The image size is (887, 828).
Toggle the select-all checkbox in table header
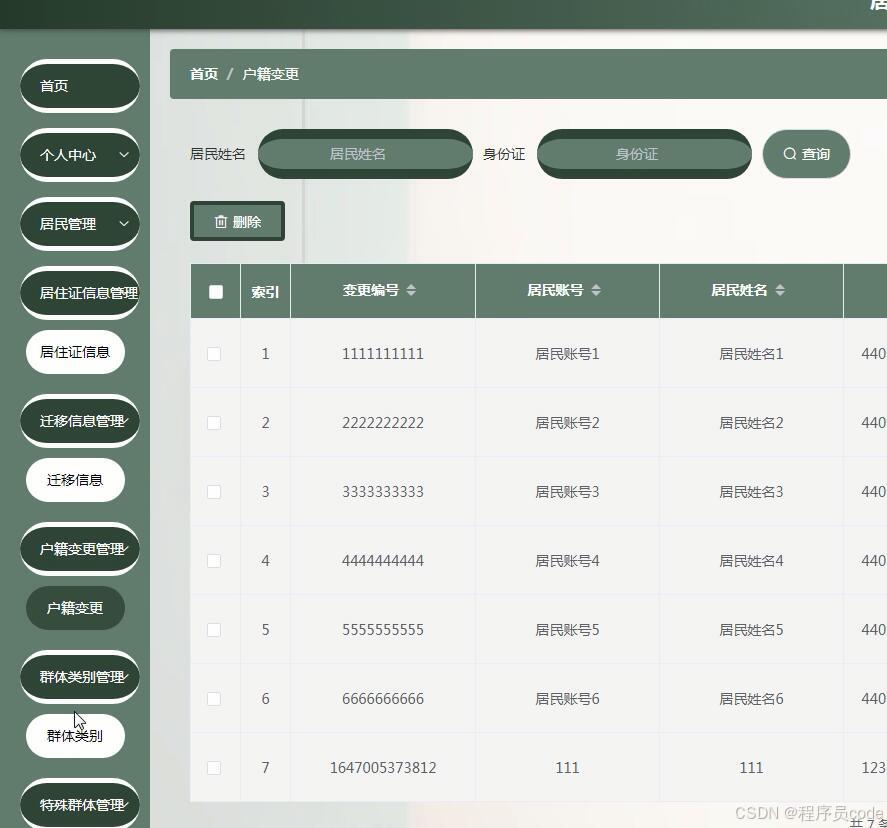pyautogui.click(x=216, y=292)
